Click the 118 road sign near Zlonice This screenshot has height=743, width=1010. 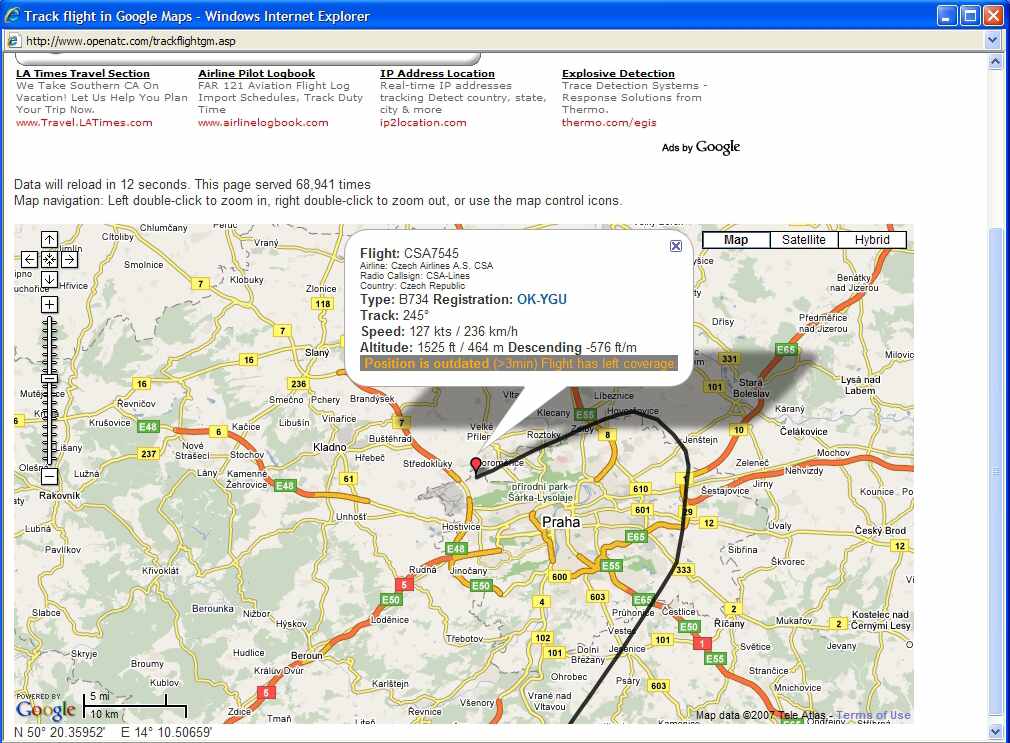(323, 304)
